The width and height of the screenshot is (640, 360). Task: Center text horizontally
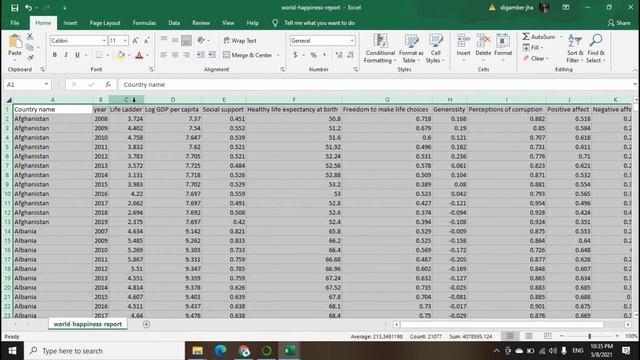(x=175, y=55)
